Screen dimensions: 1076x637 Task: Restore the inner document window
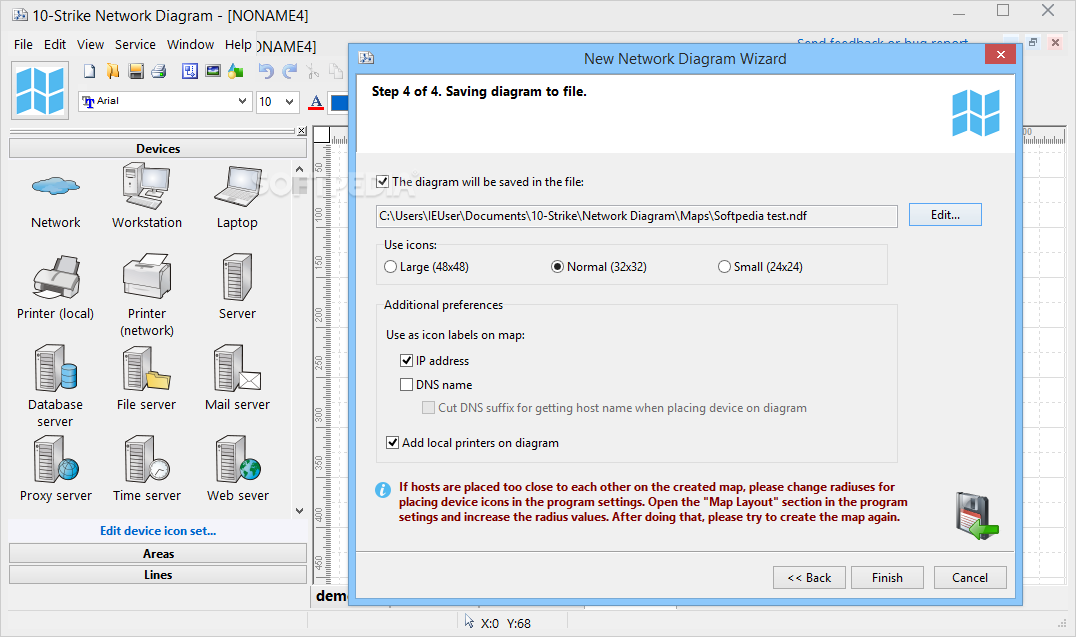point(1033,43)
